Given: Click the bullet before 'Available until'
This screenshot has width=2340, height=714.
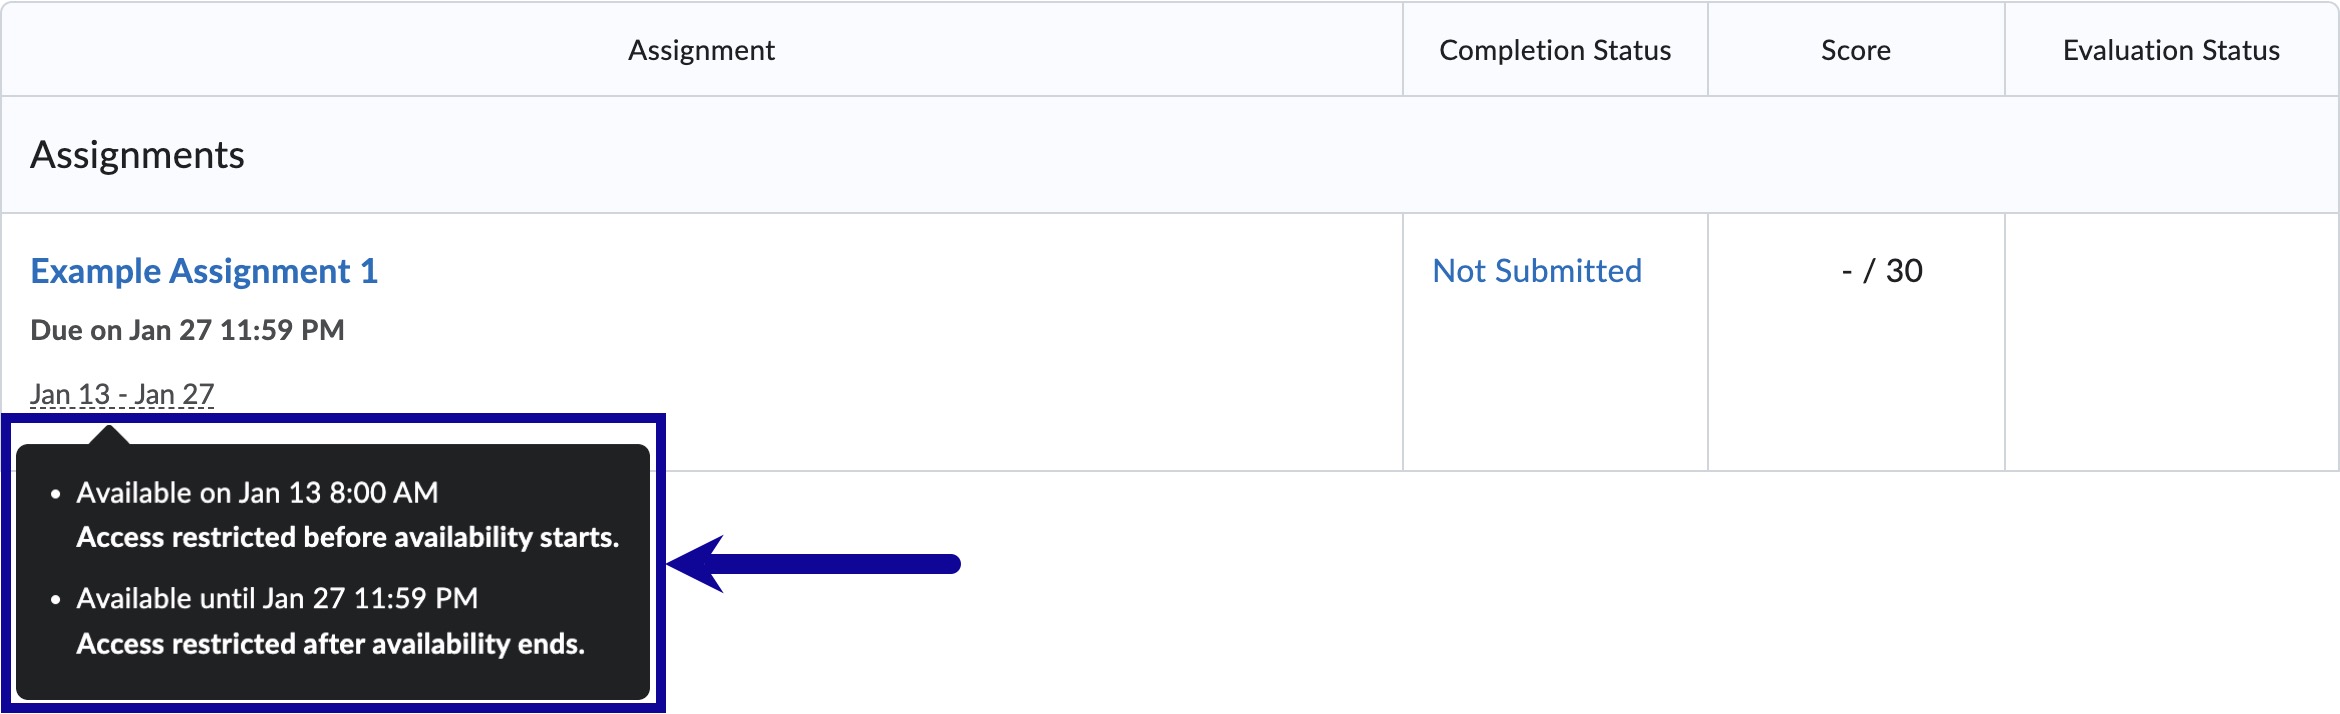Looking at the screenshot, I should 56,599.
